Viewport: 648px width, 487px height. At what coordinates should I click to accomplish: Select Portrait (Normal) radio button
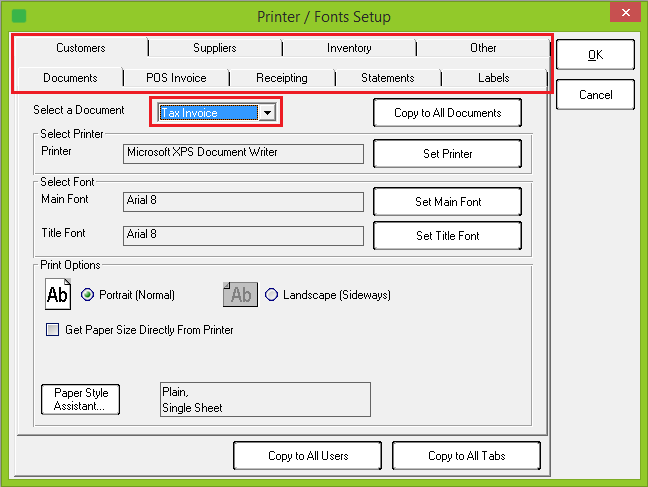click(87, 295)
